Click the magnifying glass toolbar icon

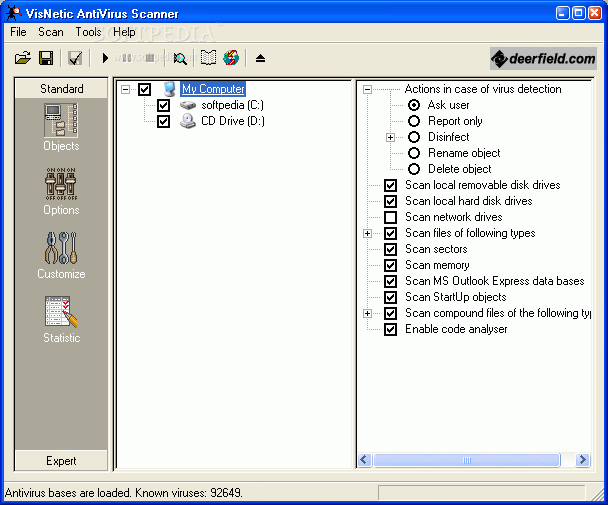click(x=180, y=58)
